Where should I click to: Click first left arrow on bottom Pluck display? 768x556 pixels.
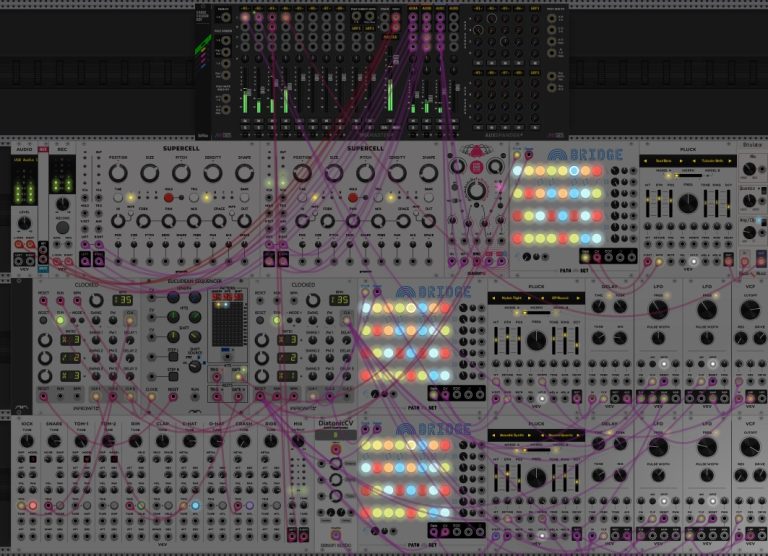(494, 435)
